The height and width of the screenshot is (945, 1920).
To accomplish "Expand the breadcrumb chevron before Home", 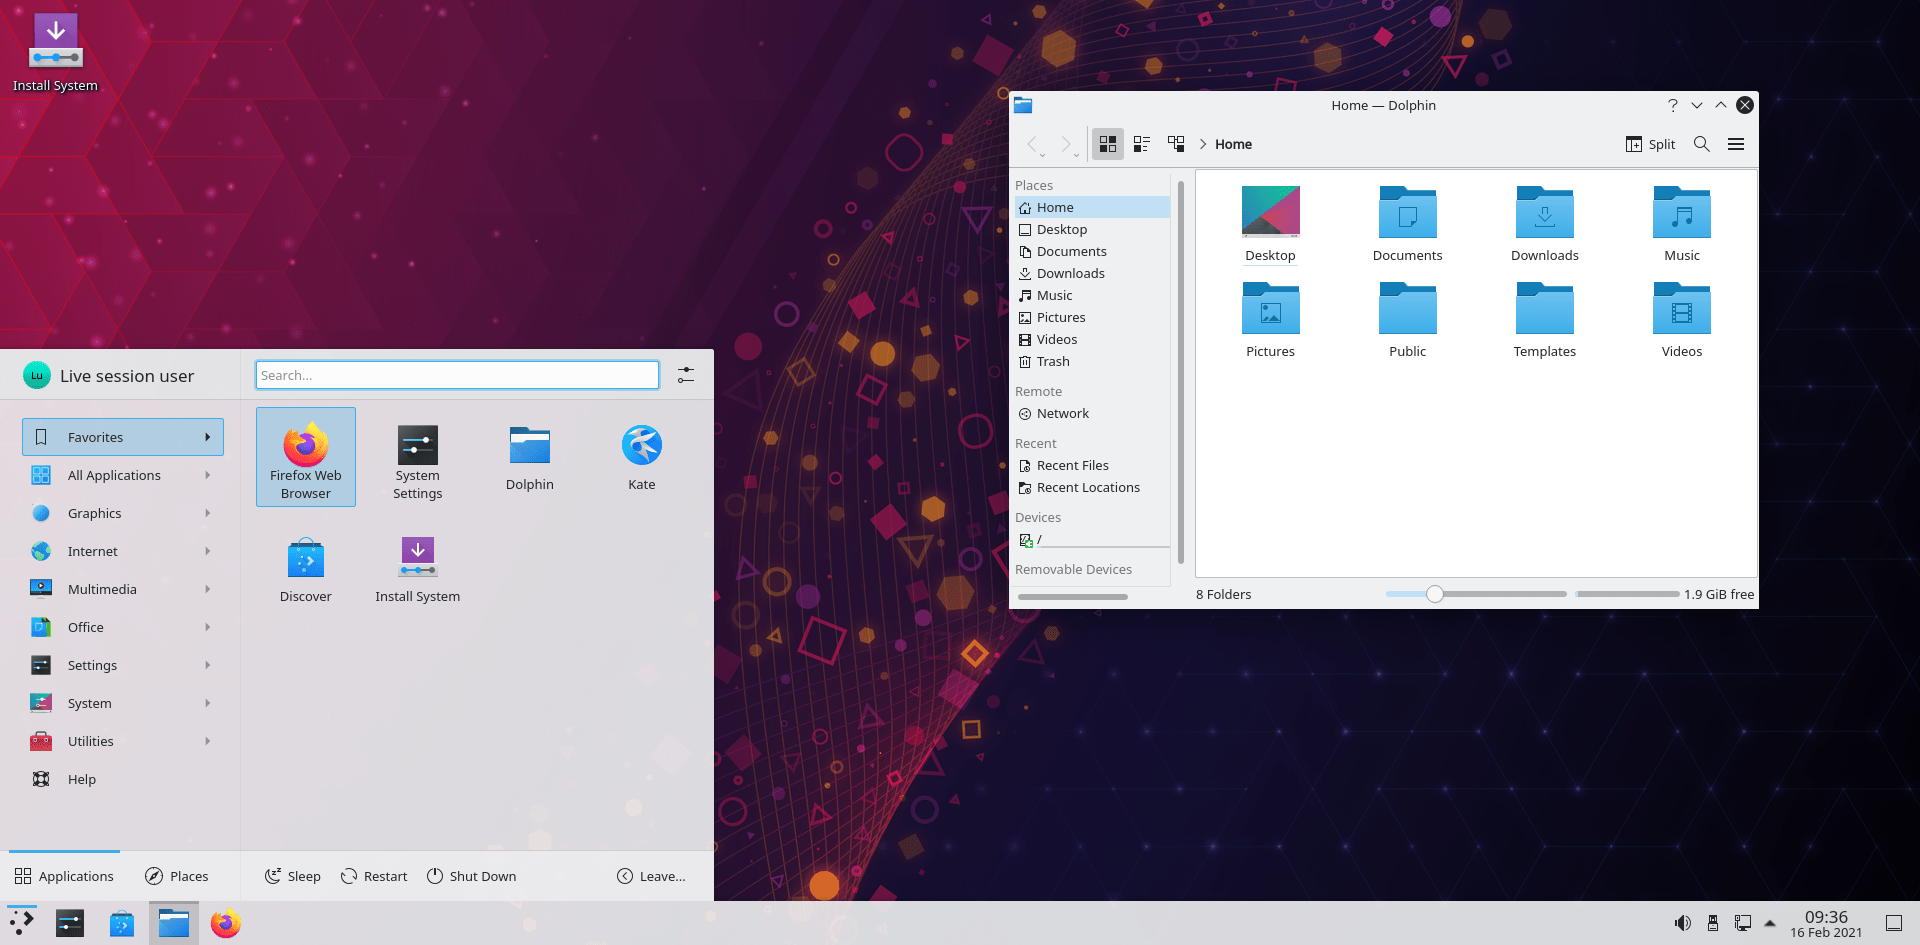I will pos(1203,144).
